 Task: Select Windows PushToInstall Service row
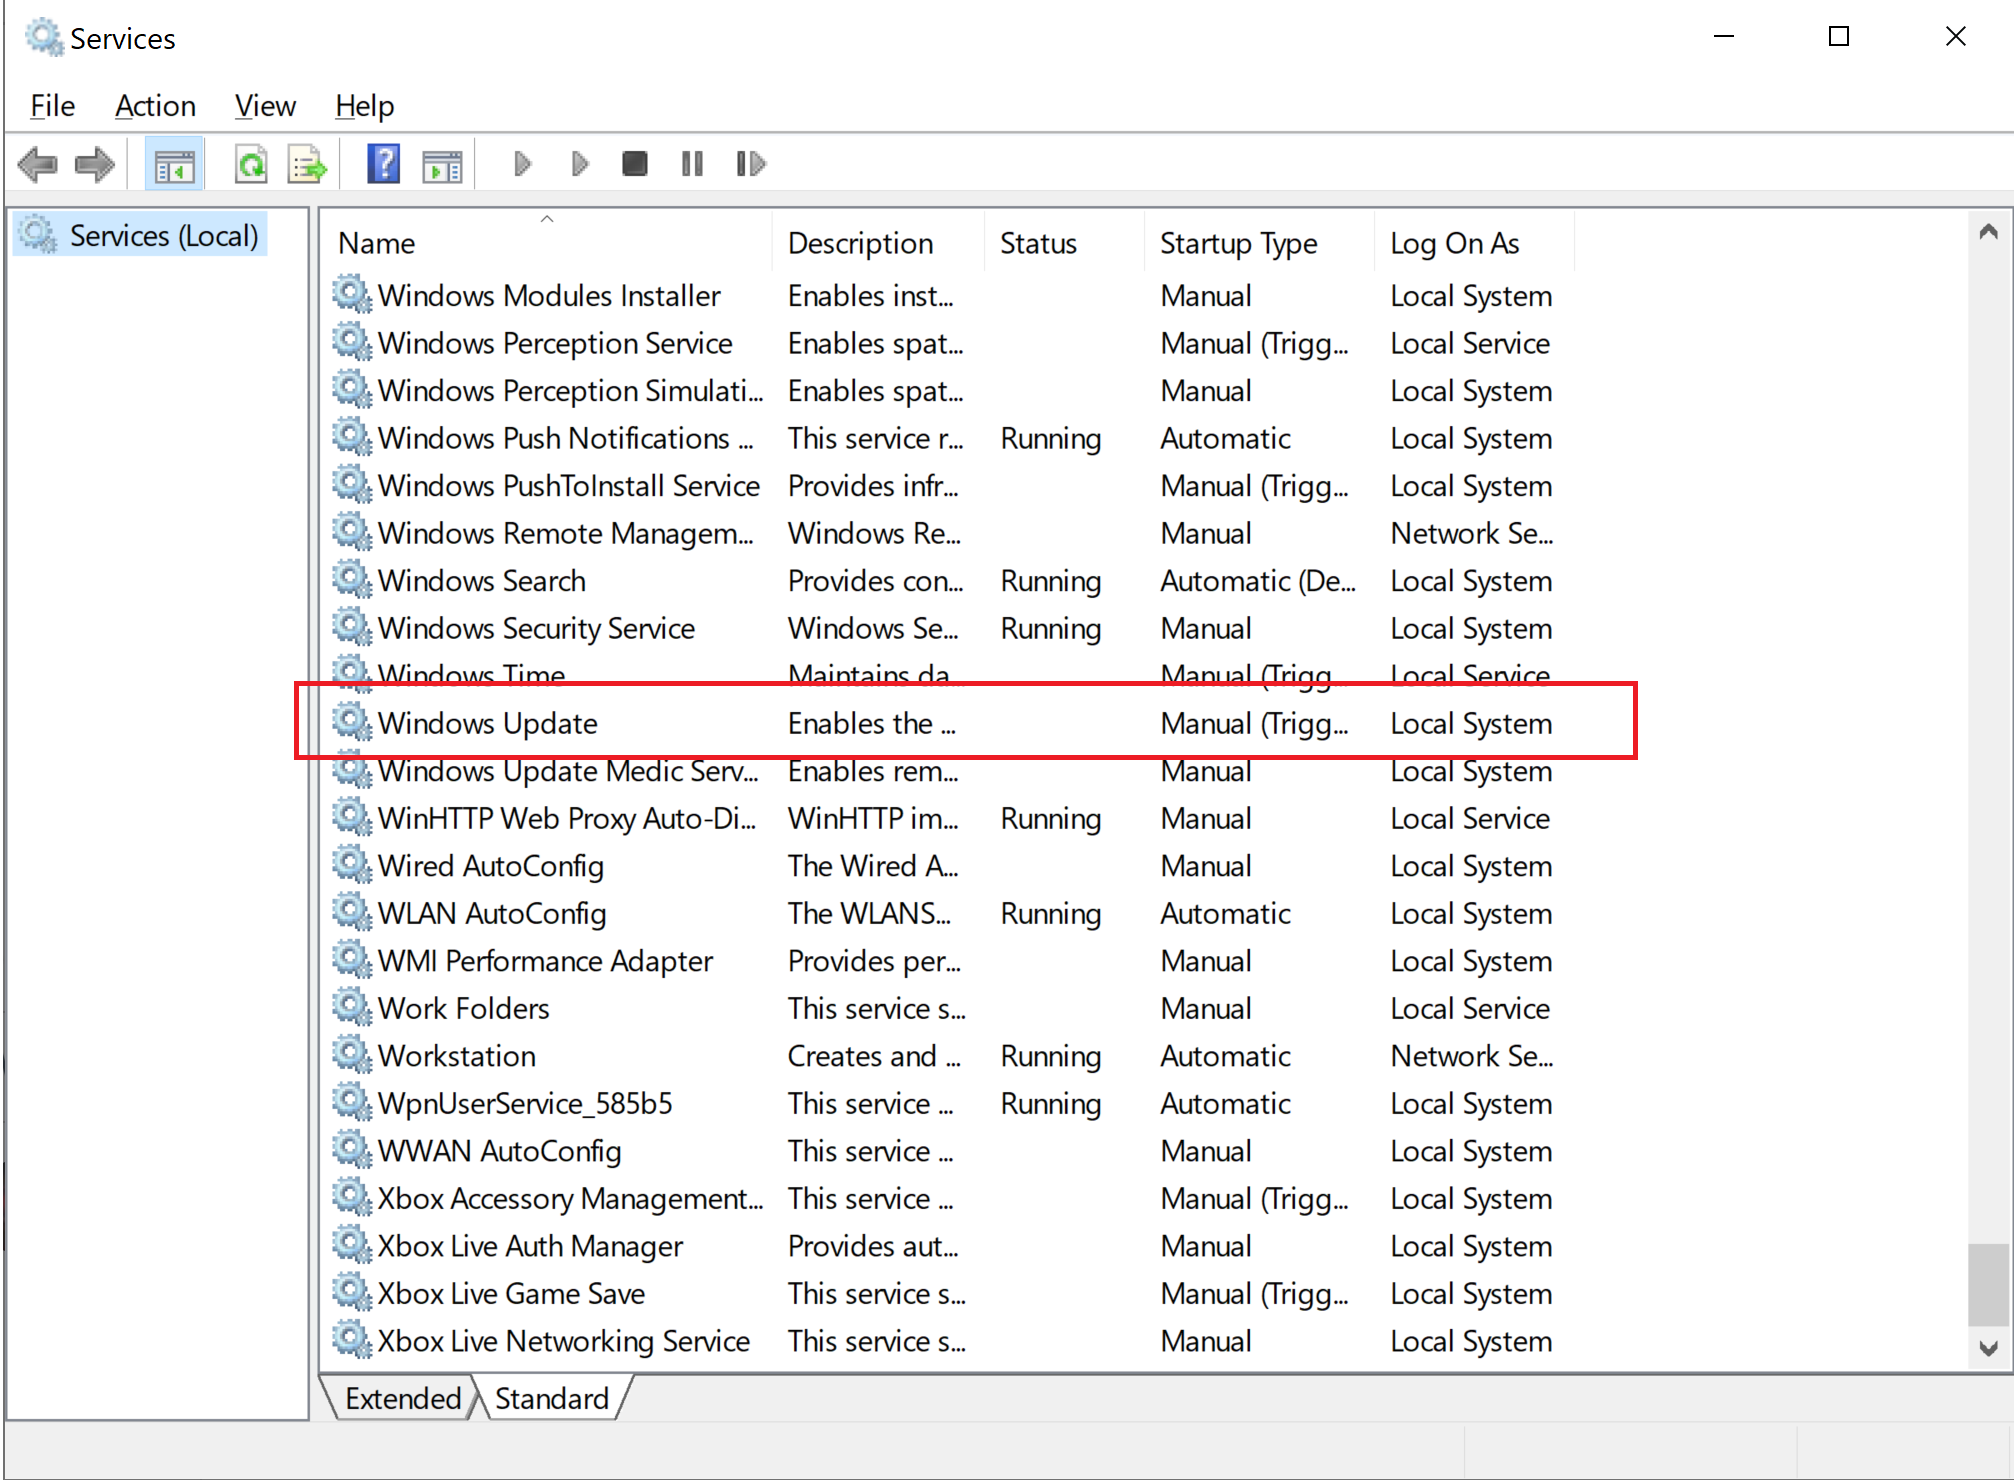pos(953,486)
